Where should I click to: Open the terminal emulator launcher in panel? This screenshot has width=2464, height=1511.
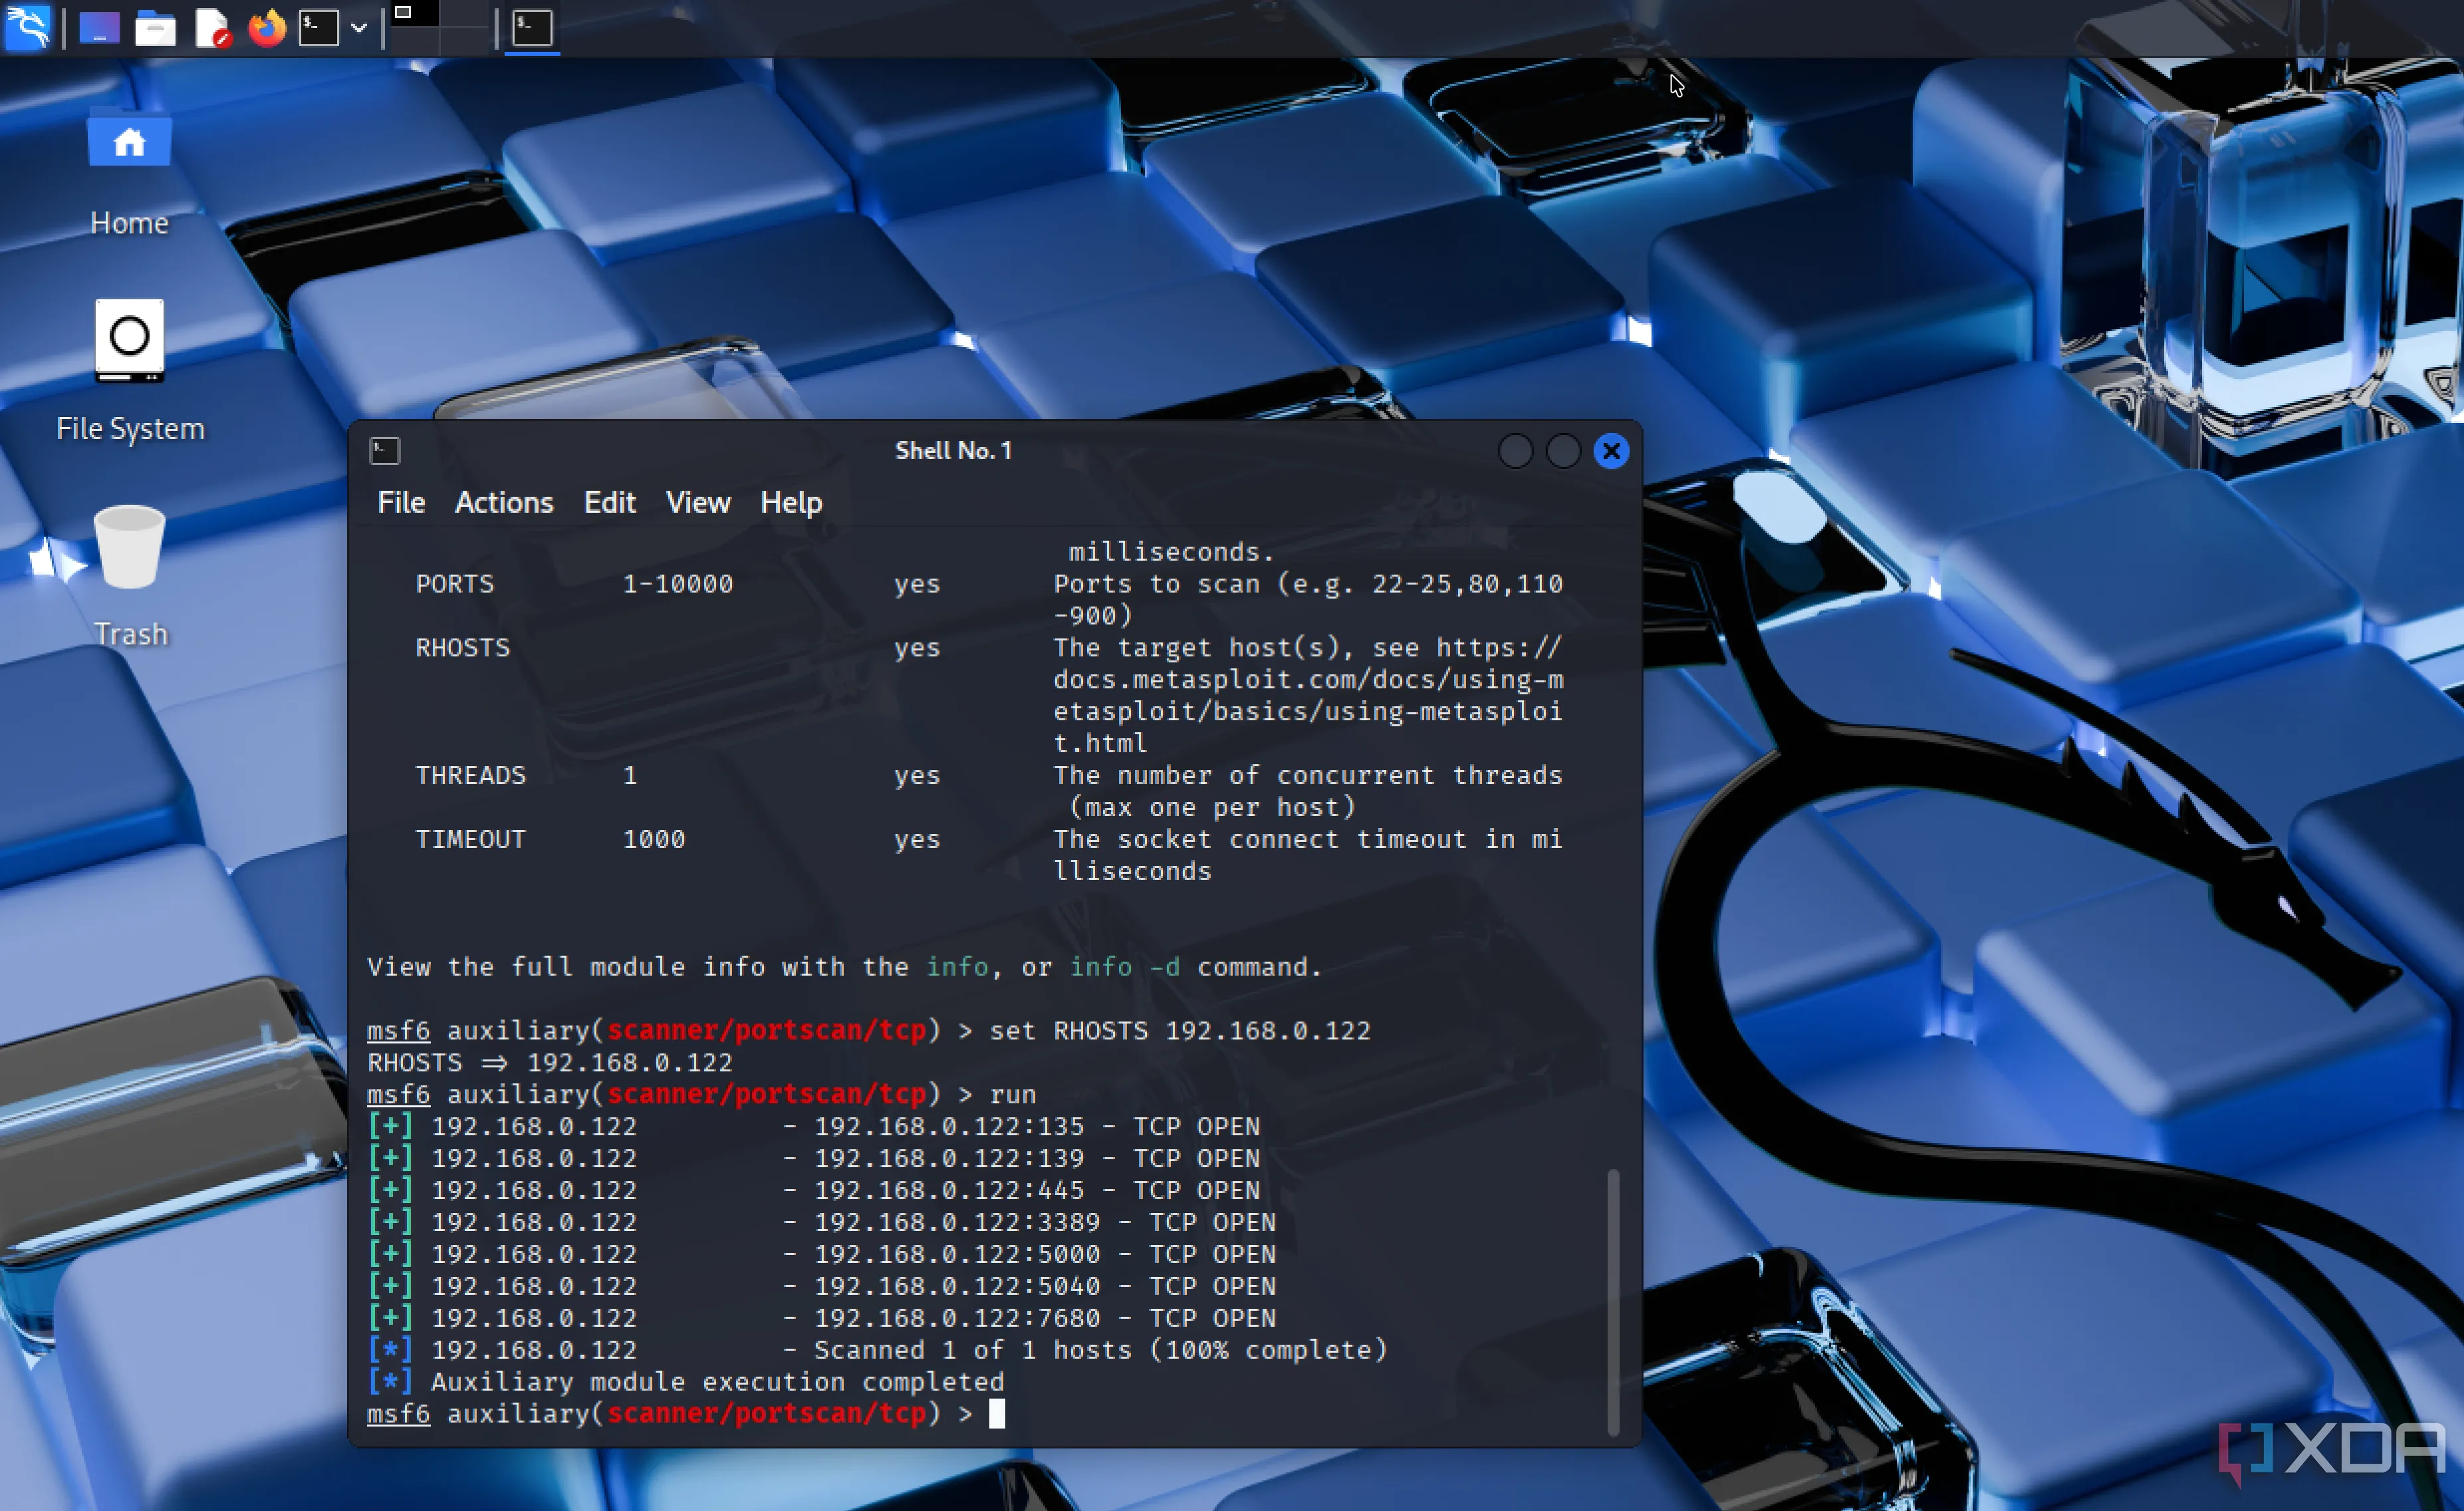tap(319, 27)
